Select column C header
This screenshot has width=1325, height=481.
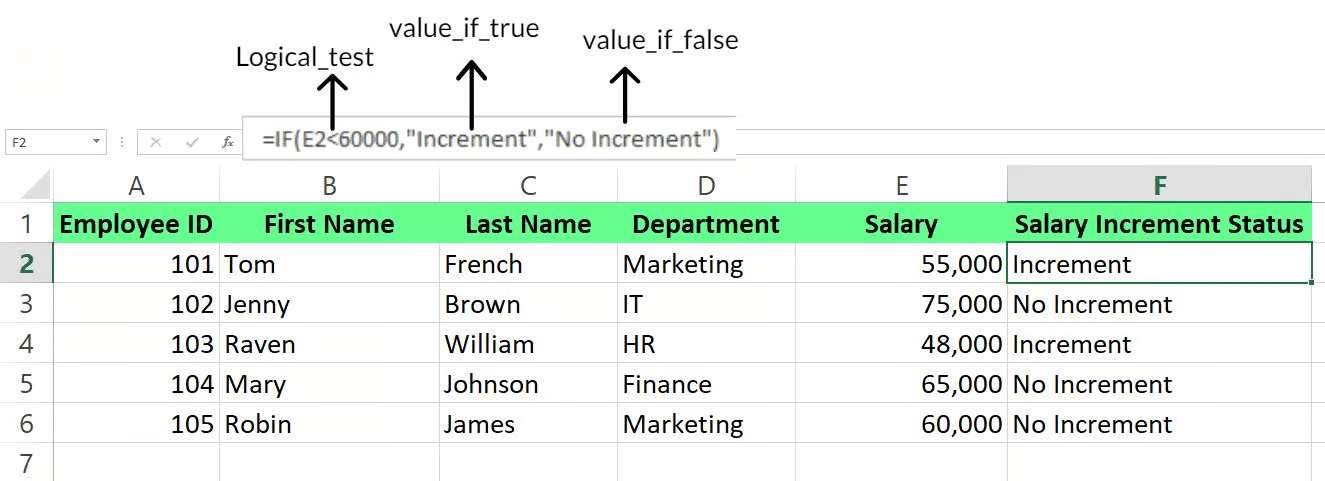point(528,185)
